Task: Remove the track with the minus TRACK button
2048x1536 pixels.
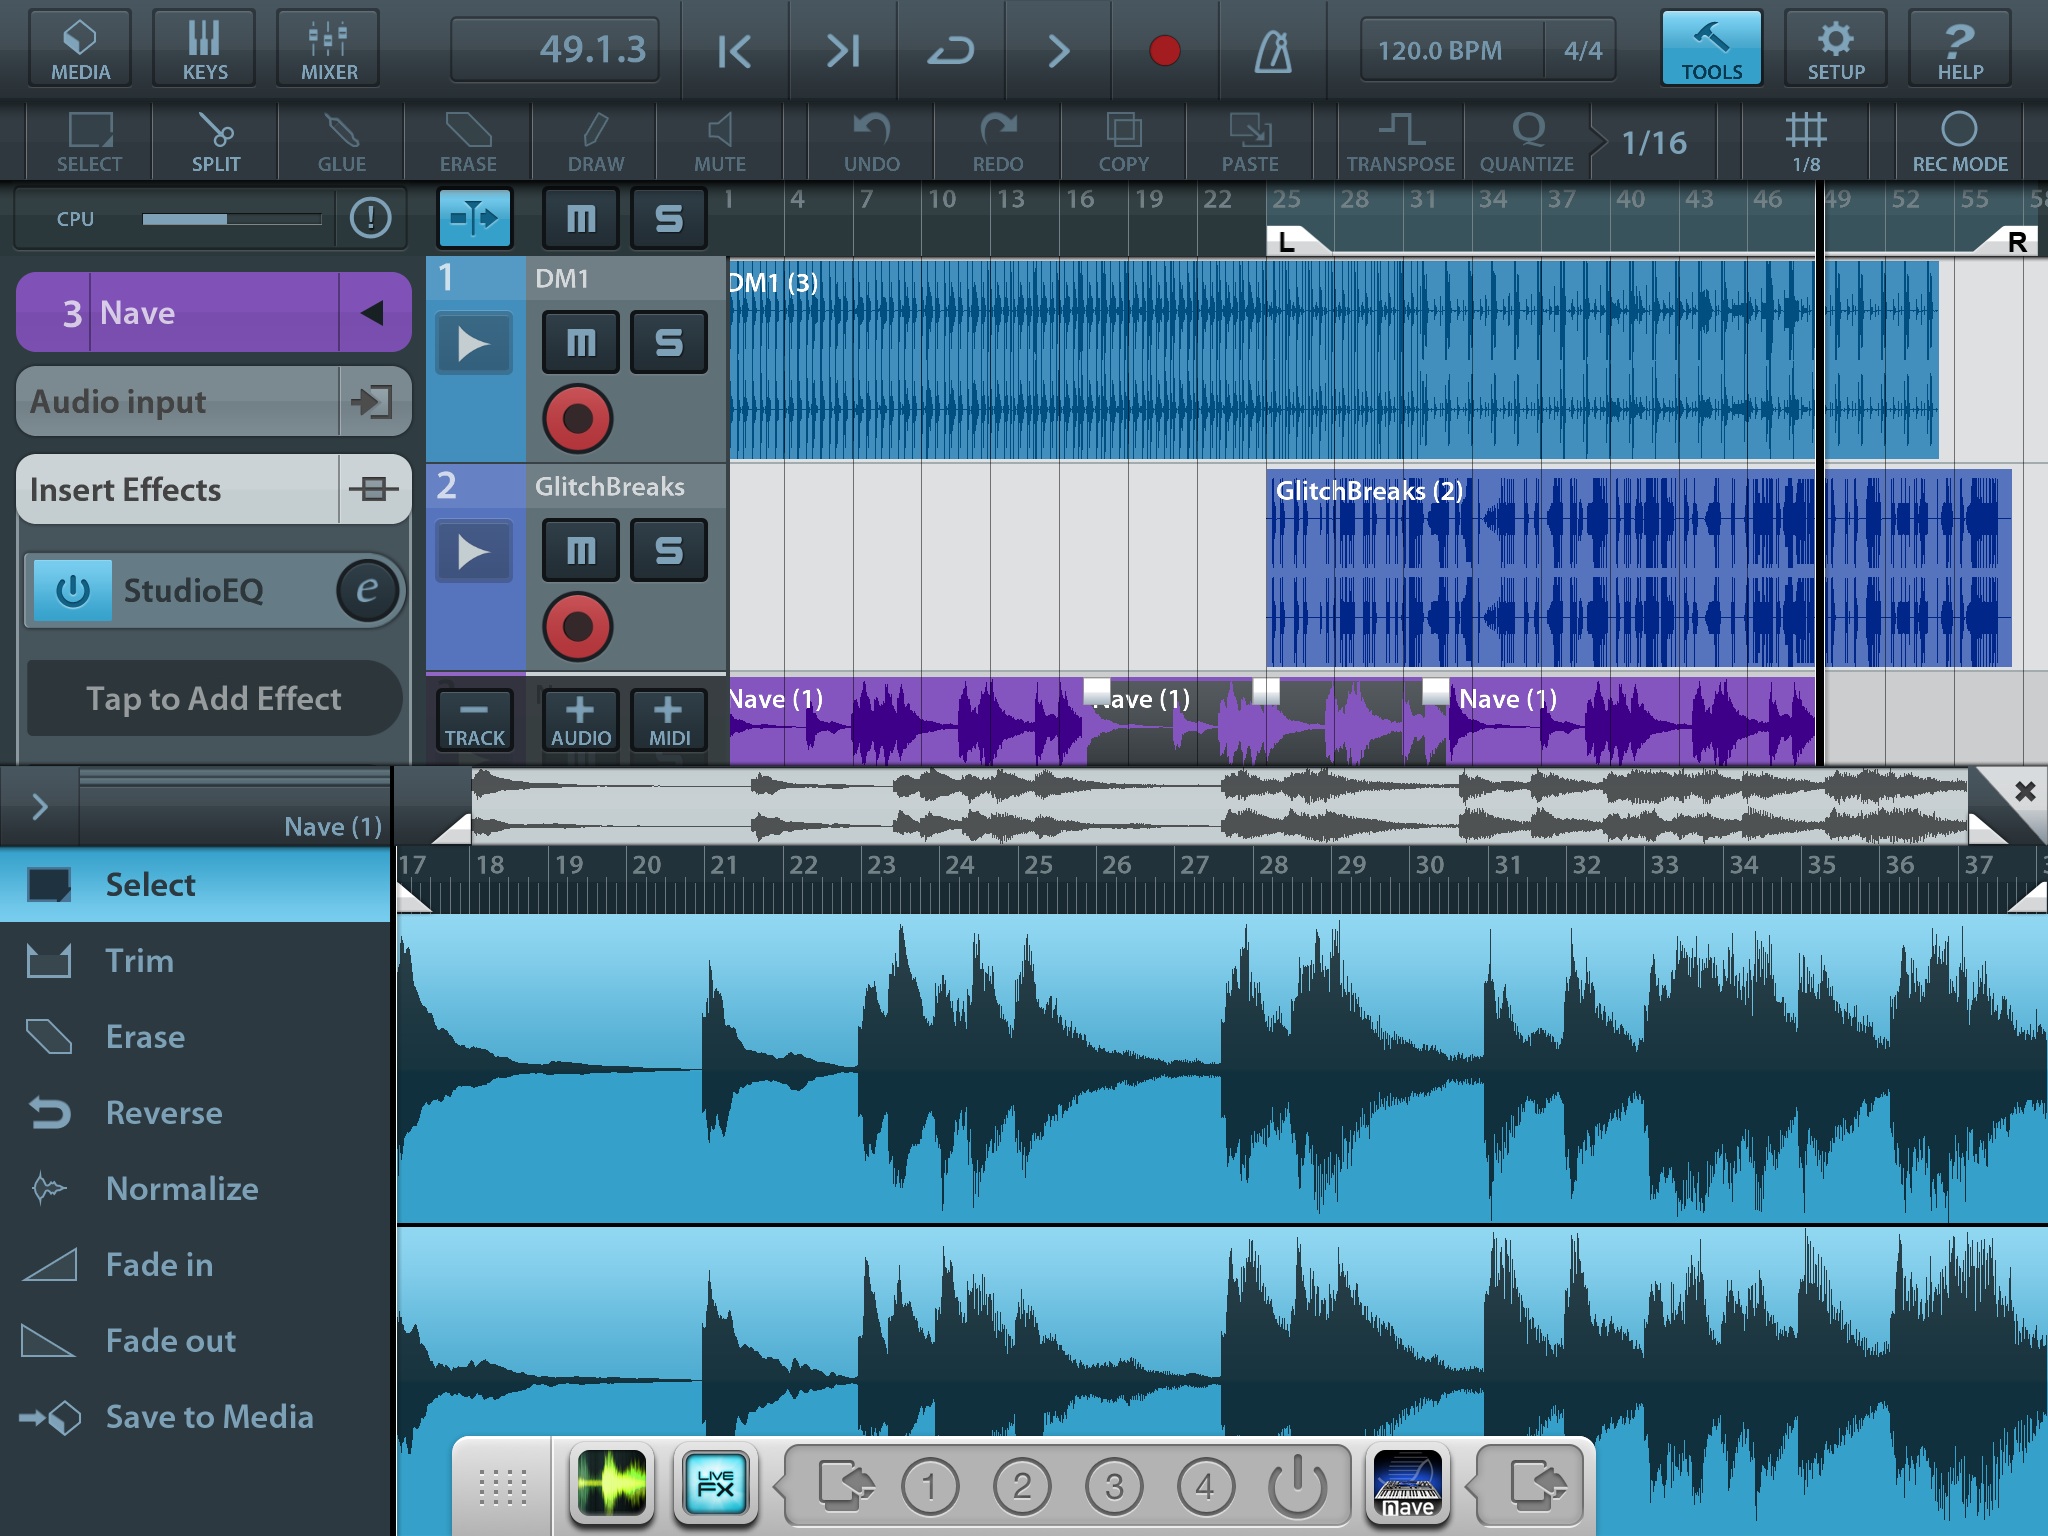Action: [x=475, y=720]
